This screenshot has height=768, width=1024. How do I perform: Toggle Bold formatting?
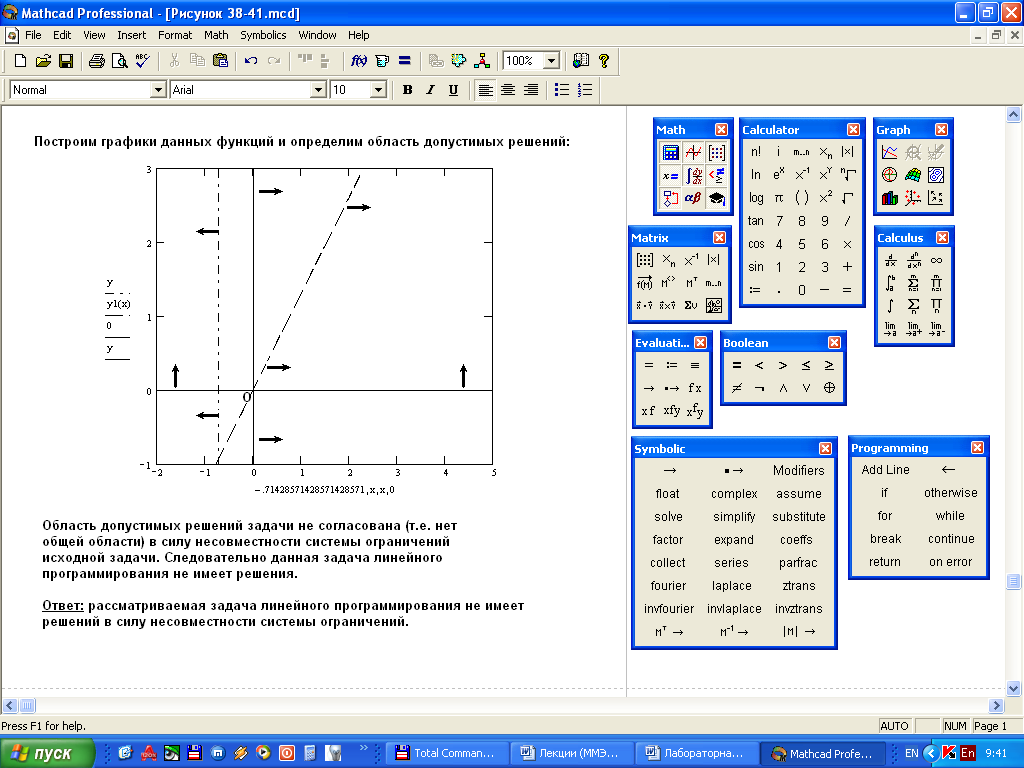click(x=408, y=90)
